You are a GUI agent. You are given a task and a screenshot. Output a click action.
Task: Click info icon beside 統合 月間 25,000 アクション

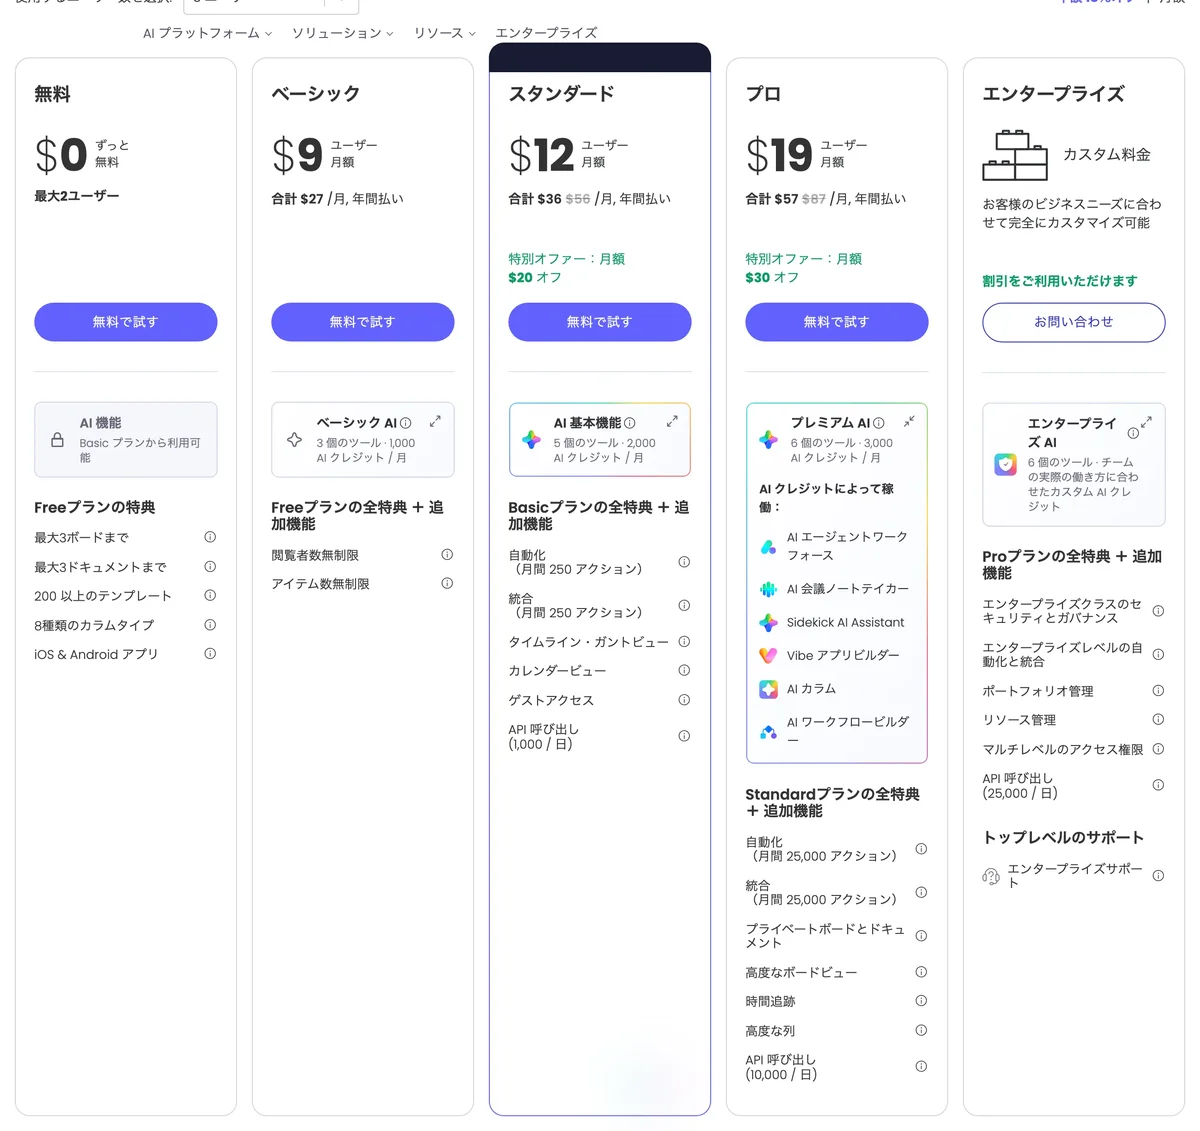tap(921, 892)
